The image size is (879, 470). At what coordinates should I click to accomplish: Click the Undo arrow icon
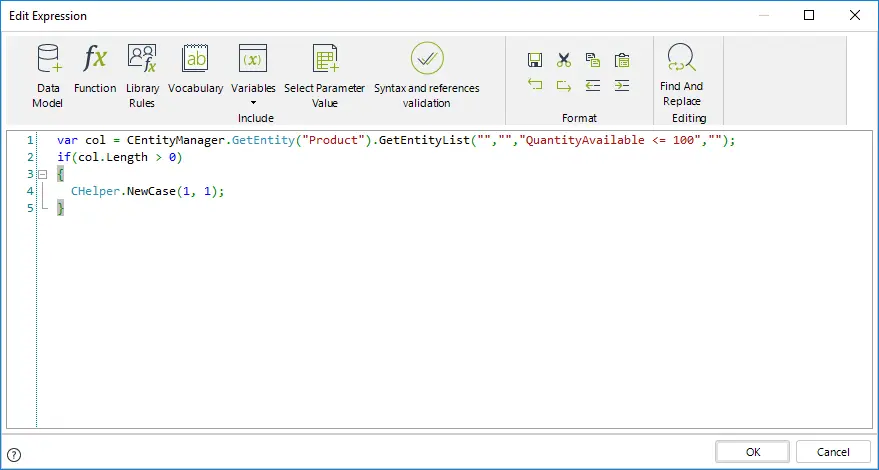(x=535, y=85)
